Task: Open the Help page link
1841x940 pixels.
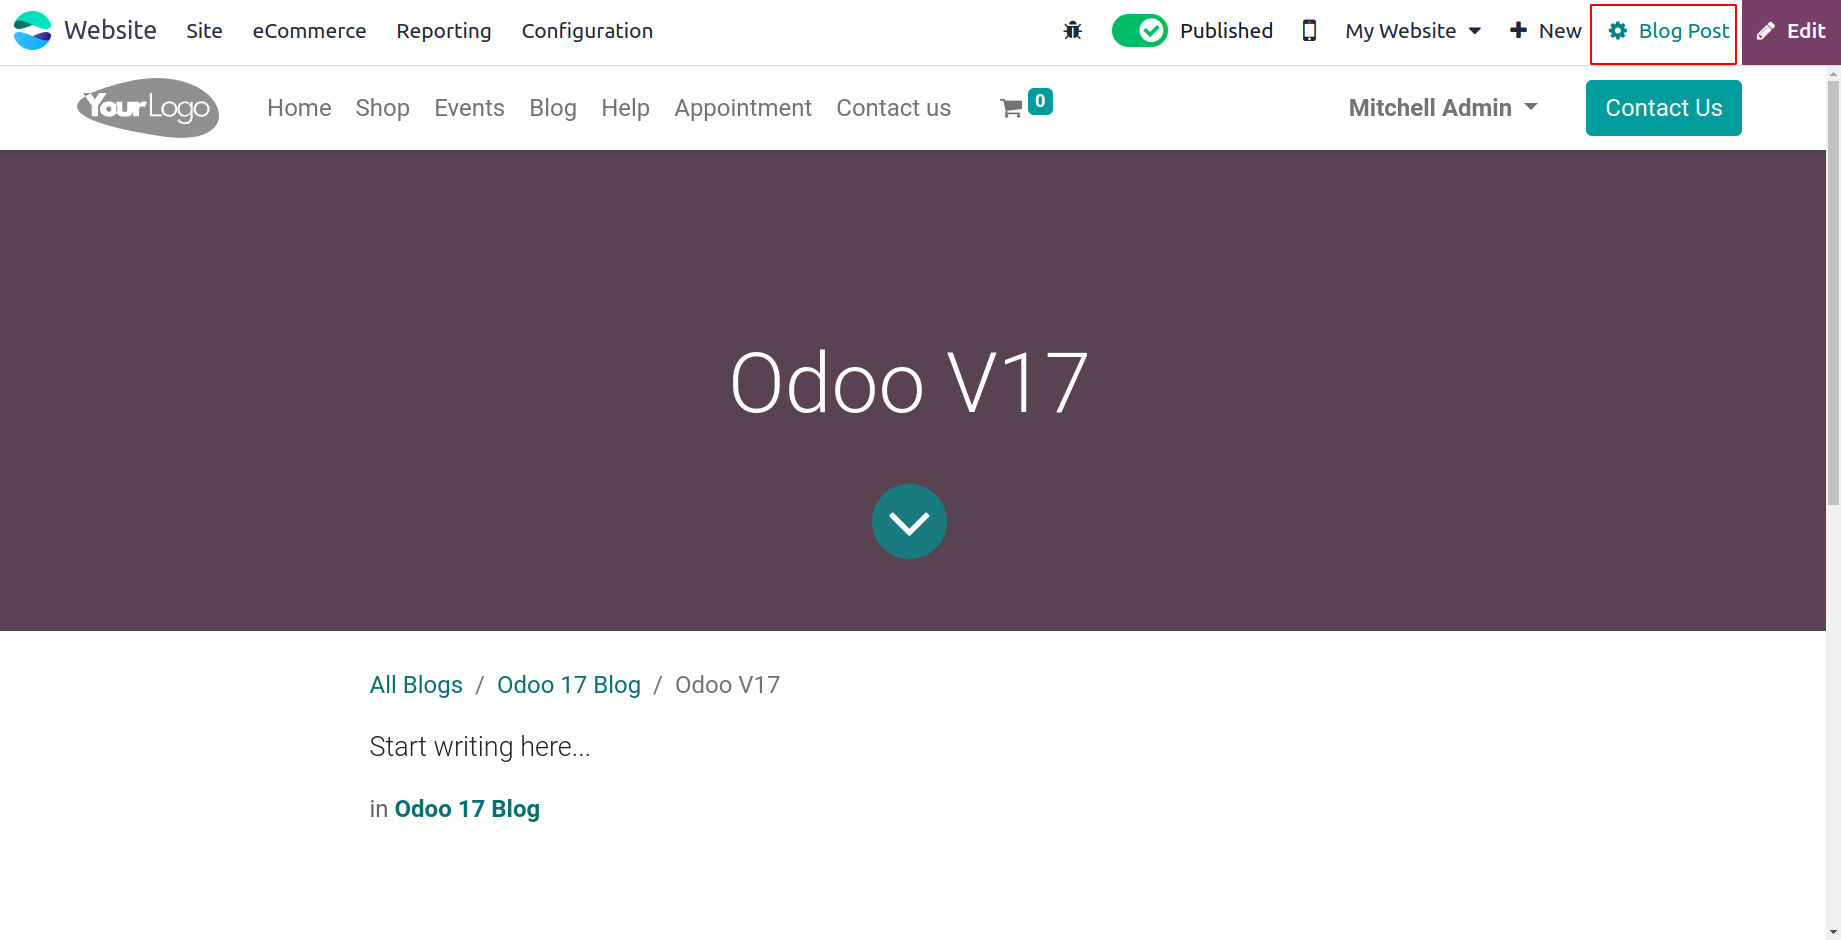Action: click(625, 108)
